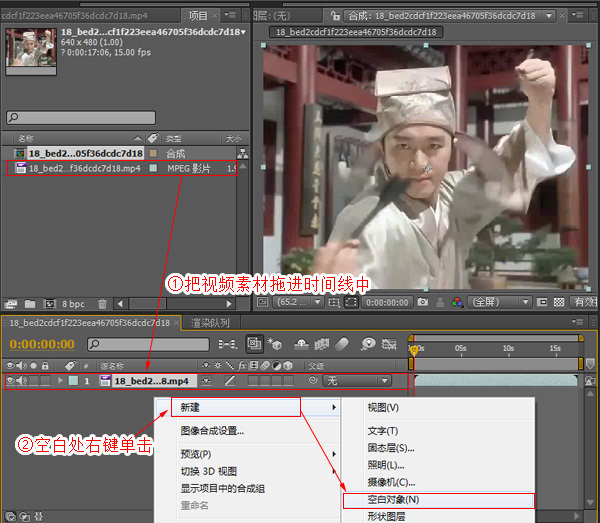Enable solo for layer 1
Viewport: 600px width, 523px height.
[34, 381]
